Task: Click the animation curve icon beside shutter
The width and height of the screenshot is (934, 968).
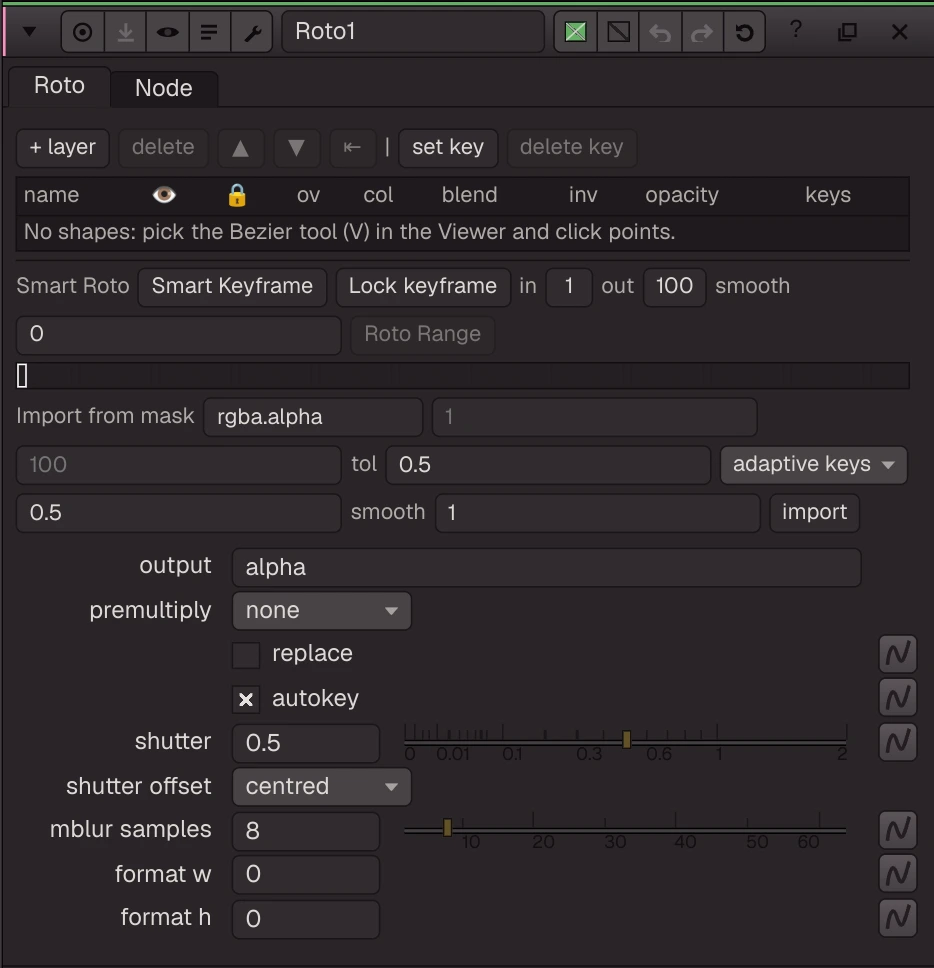Action: tap(898, 742)
